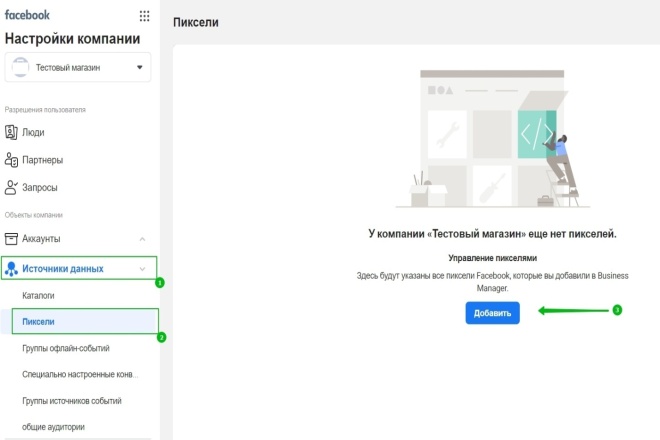Click the Партнеры partners icon
660x440 pixels.
click(11, 160)
